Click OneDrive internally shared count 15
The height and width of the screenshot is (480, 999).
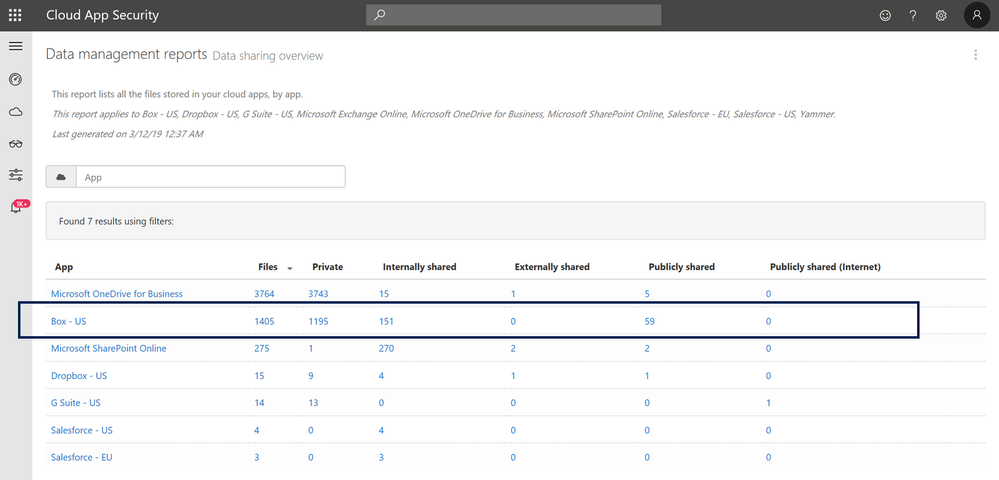coord(384,294)
